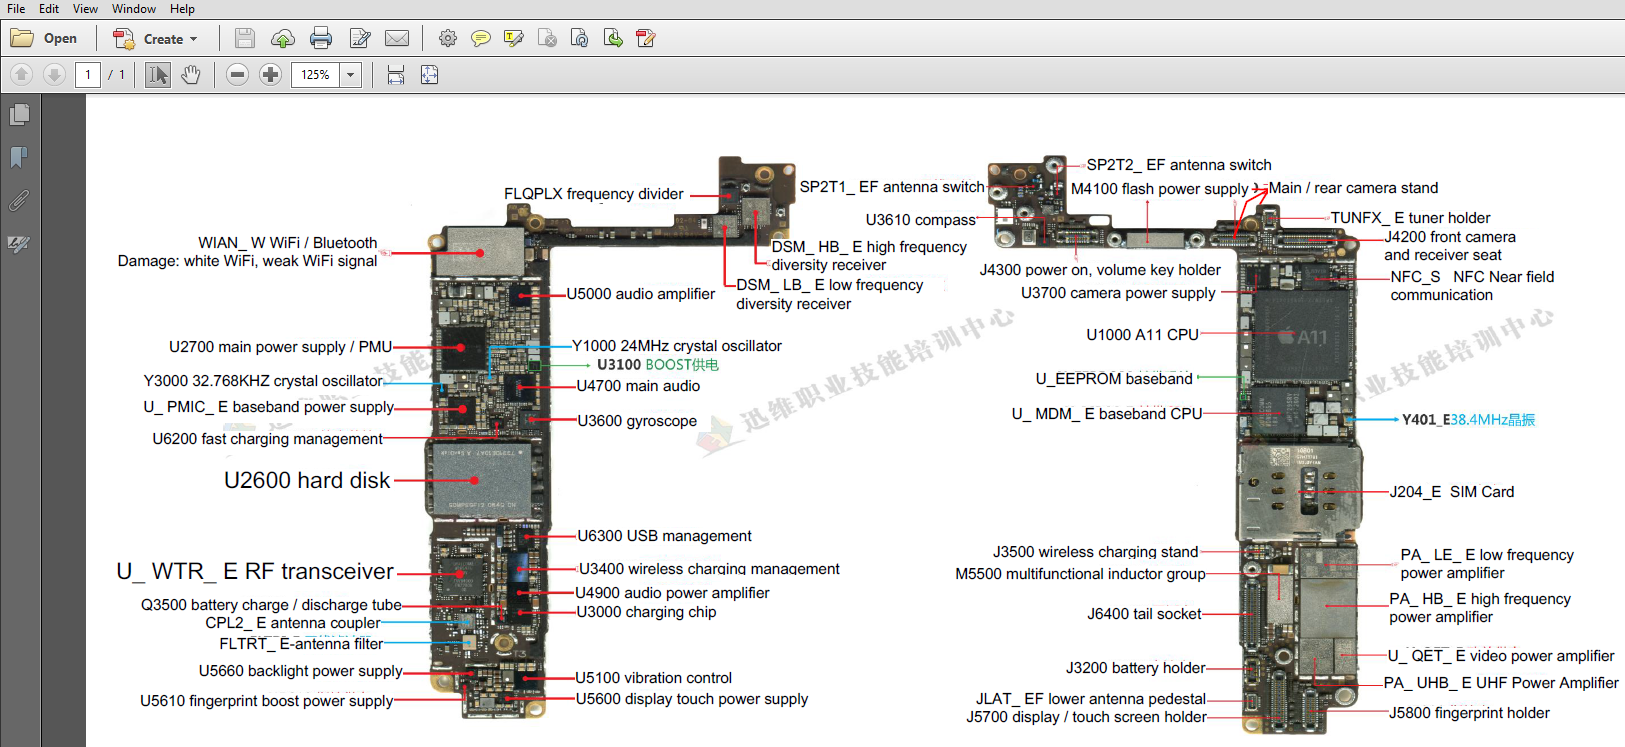The width and height of the screenshot is (1625, 747).
Task: Open the Bookmarks side panel
Action: pyautogui.click(x=18, y=157)
